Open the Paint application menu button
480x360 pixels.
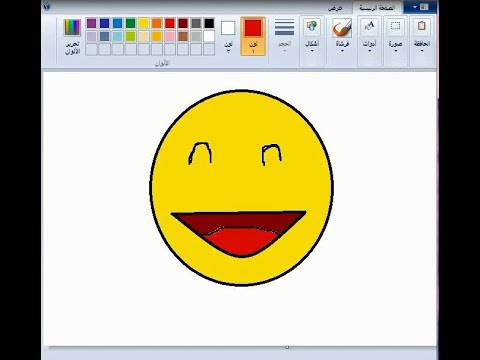tap(421, 7)
